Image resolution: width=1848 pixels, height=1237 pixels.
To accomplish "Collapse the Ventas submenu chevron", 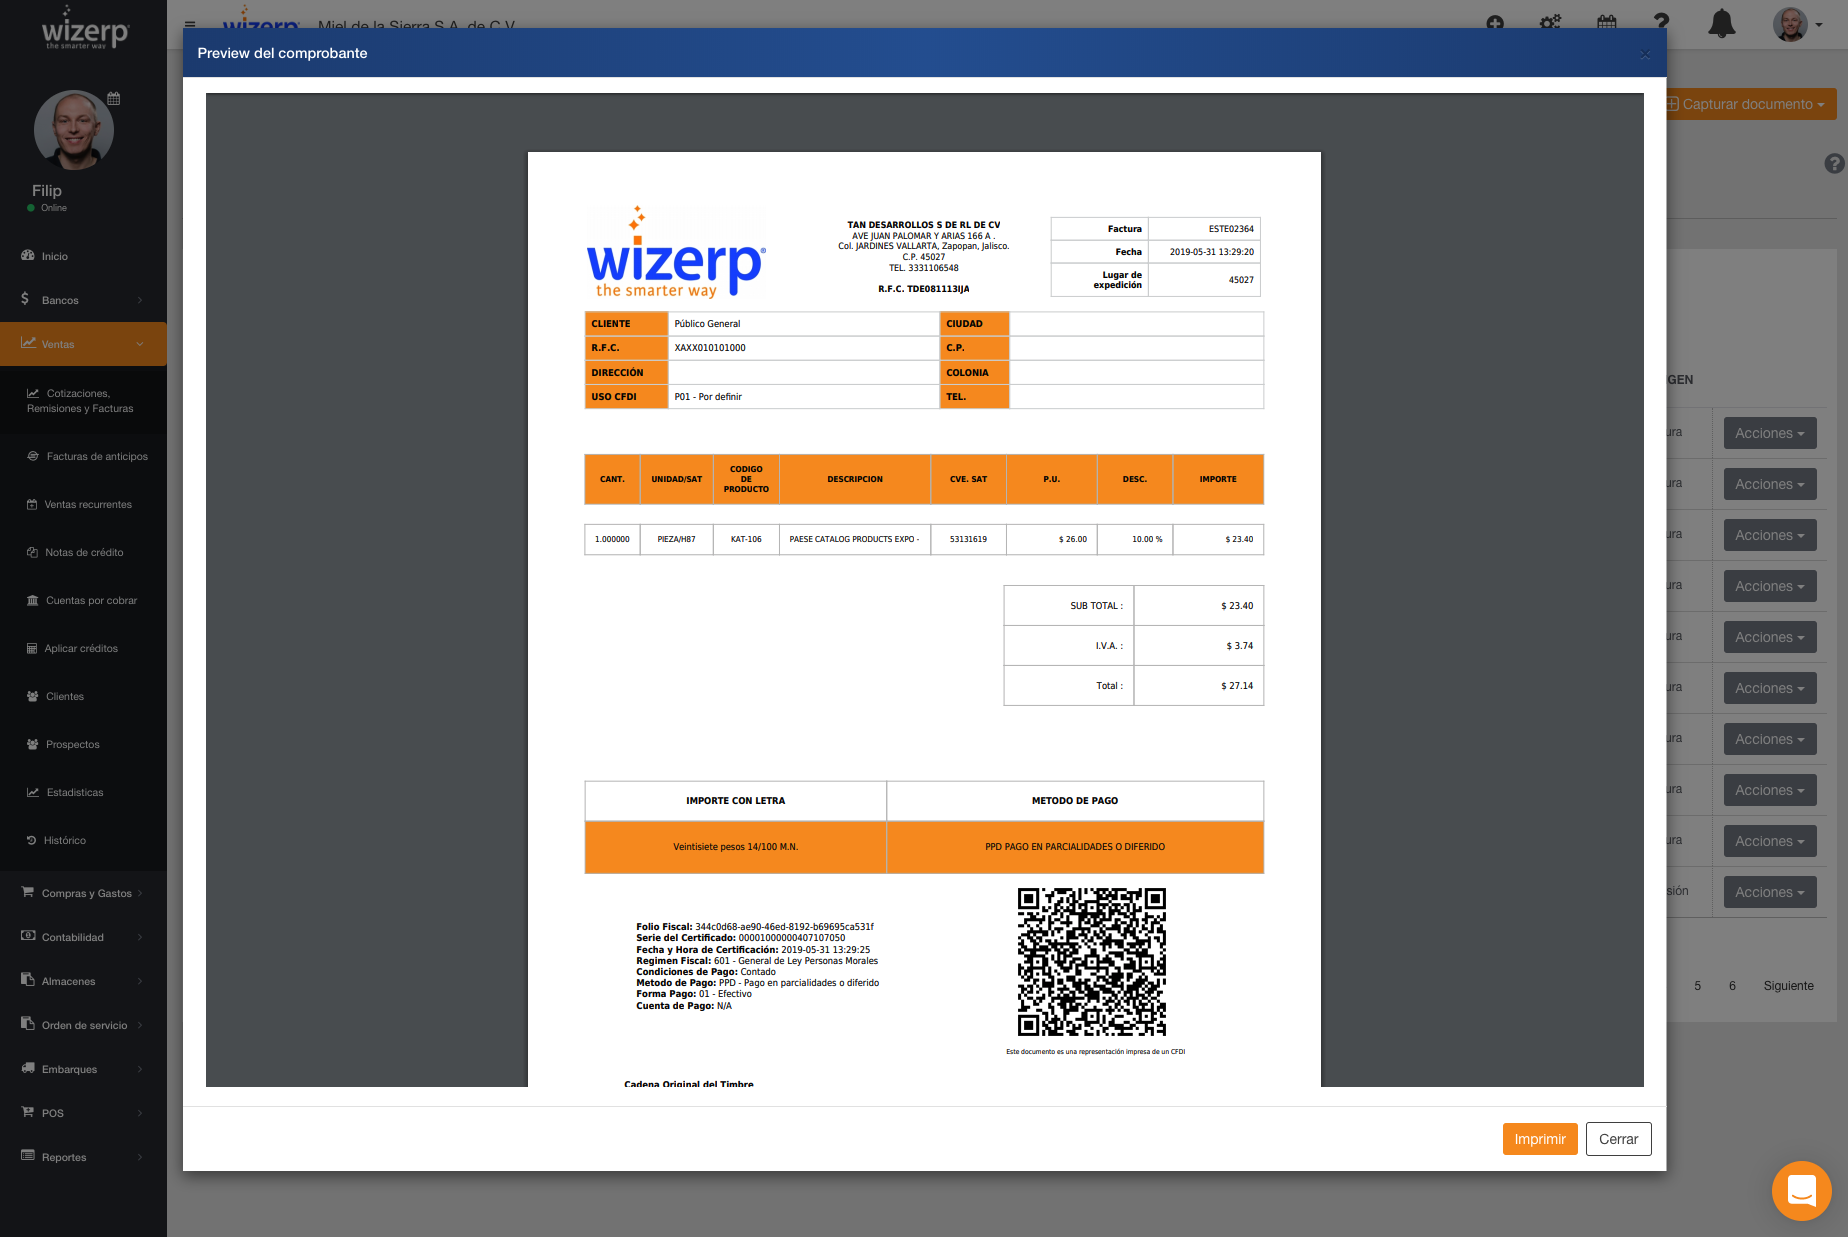I will 140,344.
